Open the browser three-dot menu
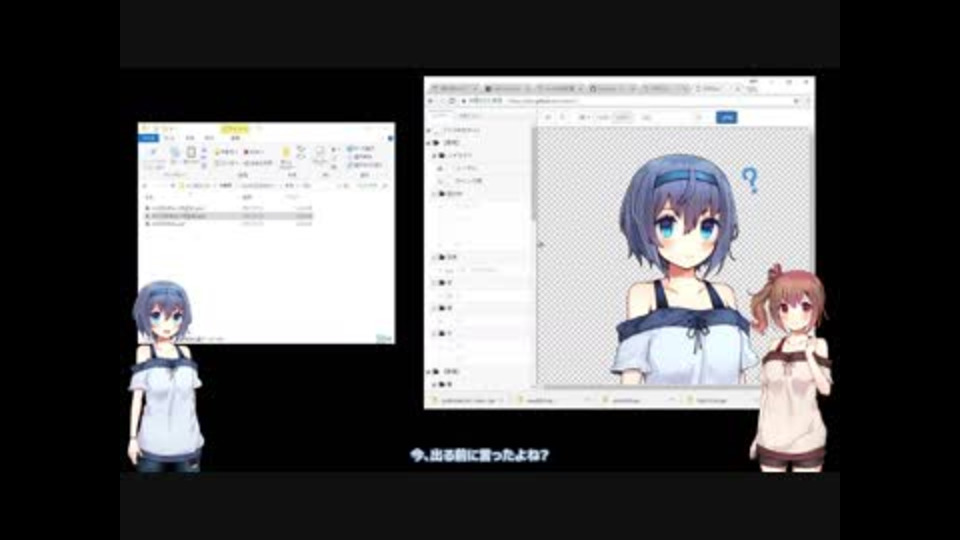Viewport: 960px width, 540px height. pyautogui.click(x=808, y=101)
